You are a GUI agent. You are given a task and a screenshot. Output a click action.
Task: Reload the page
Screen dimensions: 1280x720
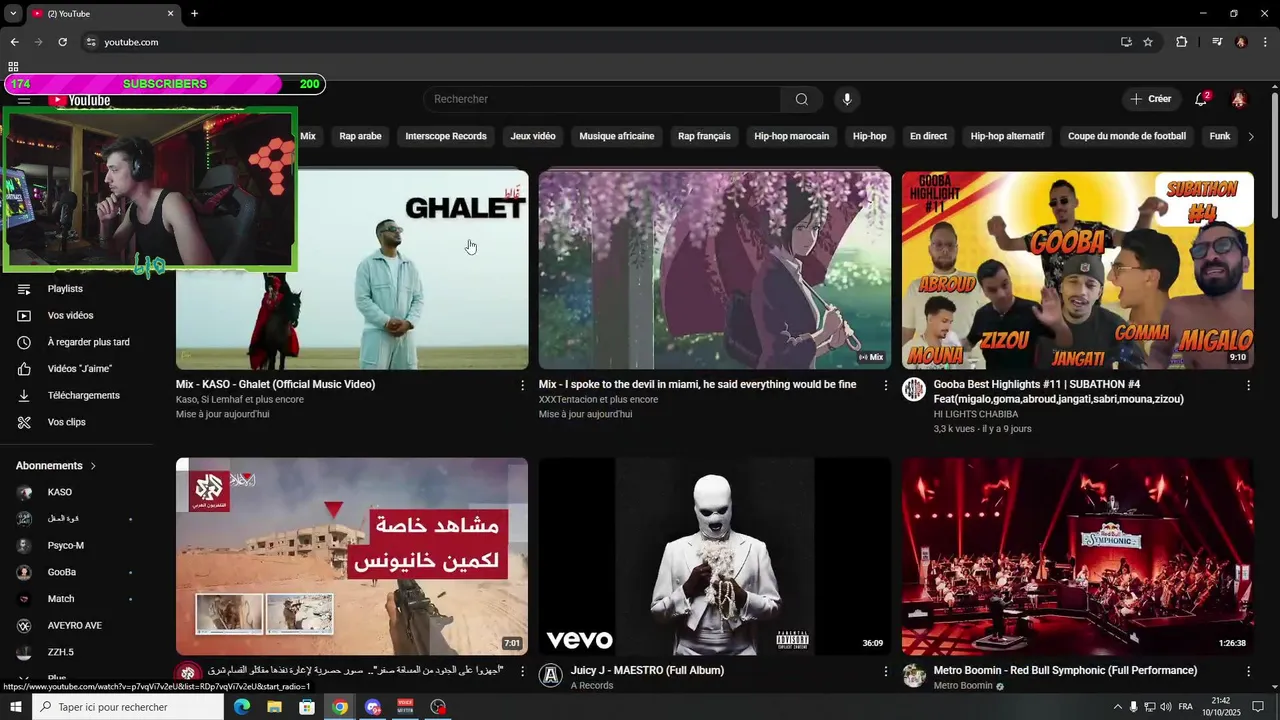62,42
